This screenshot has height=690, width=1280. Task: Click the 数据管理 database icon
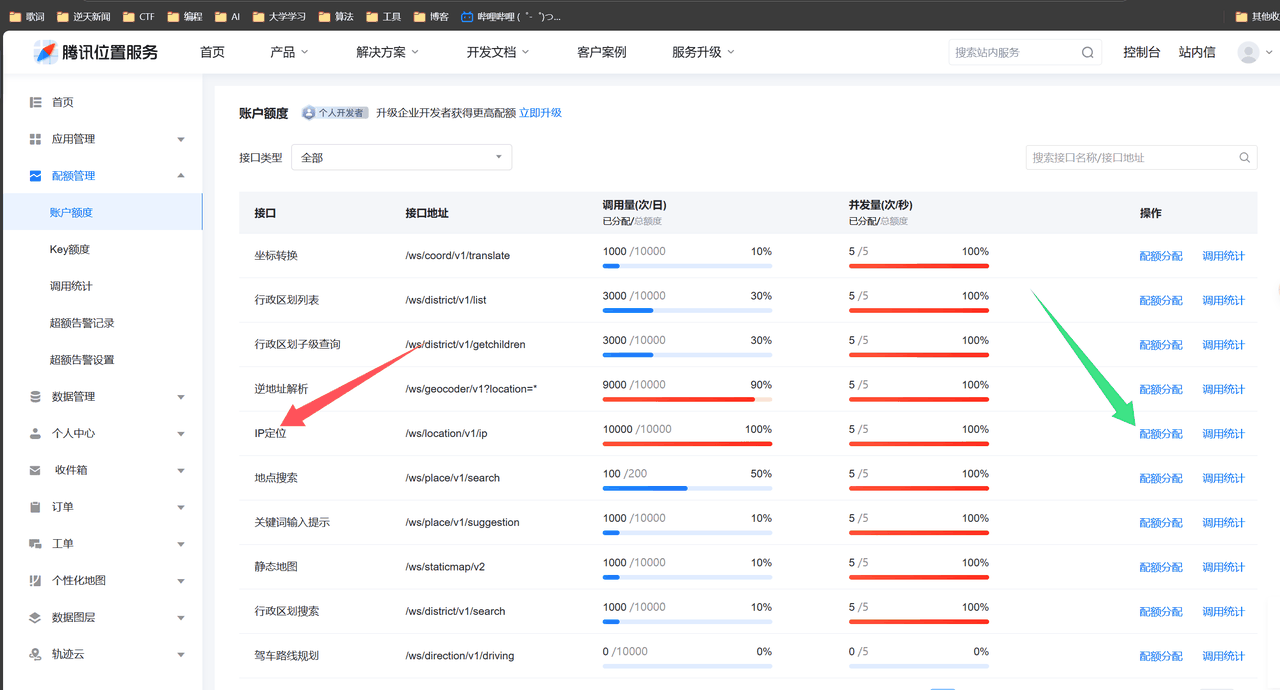tap(35, 397)
